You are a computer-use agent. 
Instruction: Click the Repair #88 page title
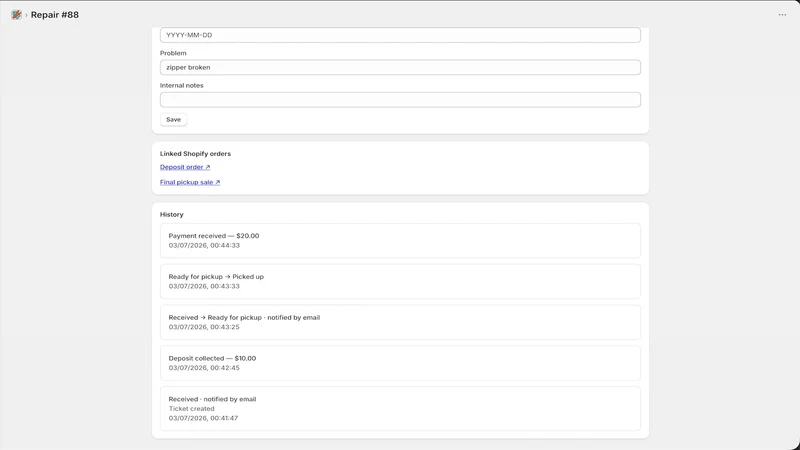click(55, 15)
